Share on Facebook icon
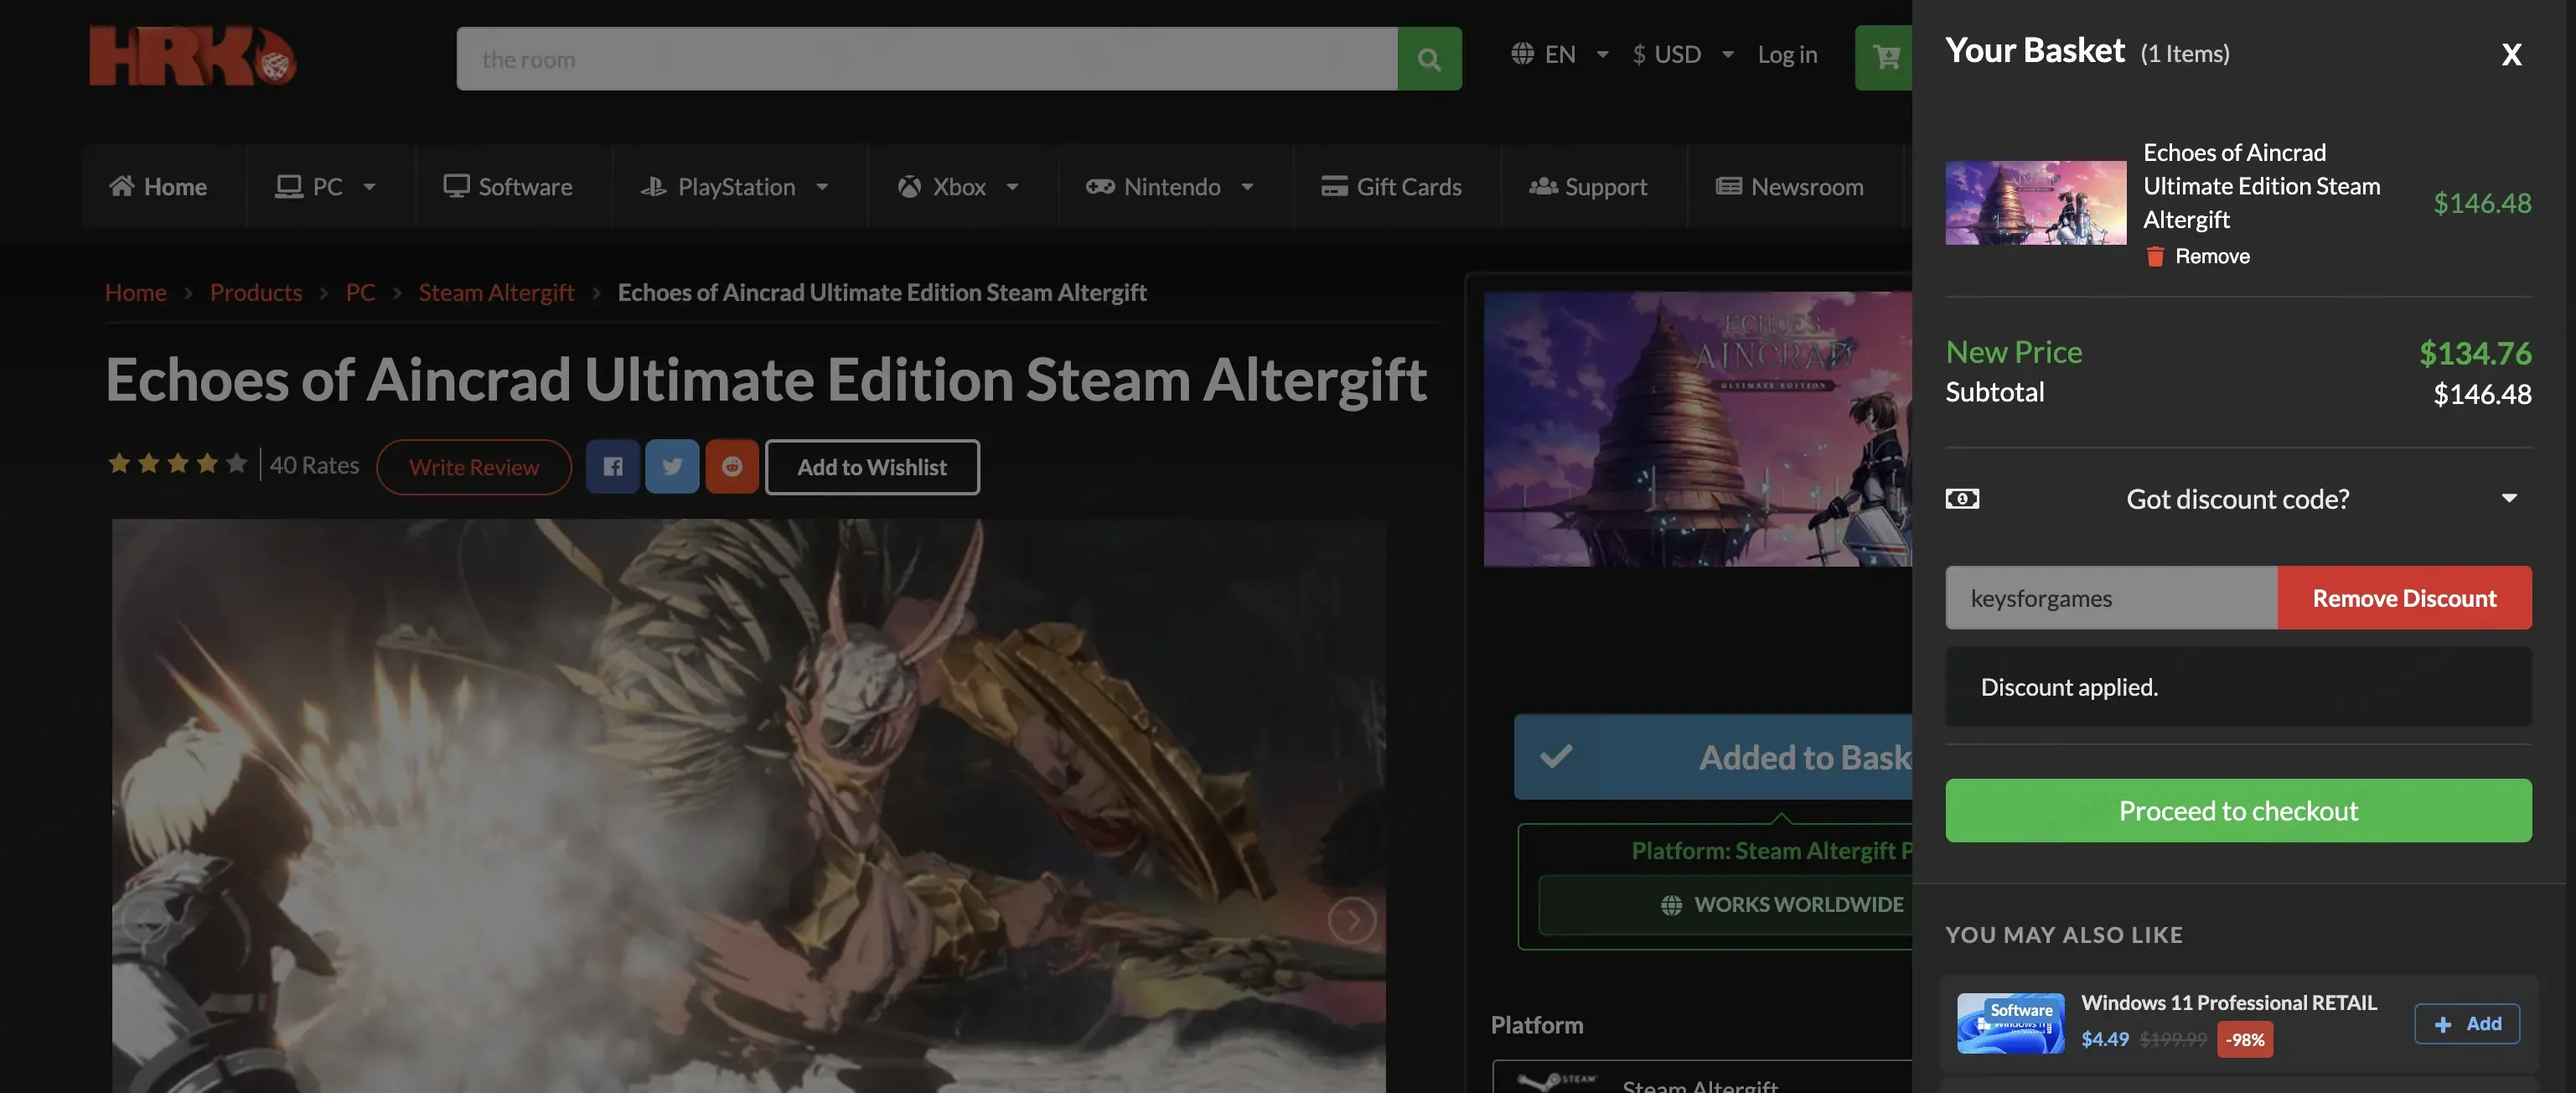Image resolution: width=2576 pixels, height=1093 pixels. pyautogui.click(x=613, y=466)
